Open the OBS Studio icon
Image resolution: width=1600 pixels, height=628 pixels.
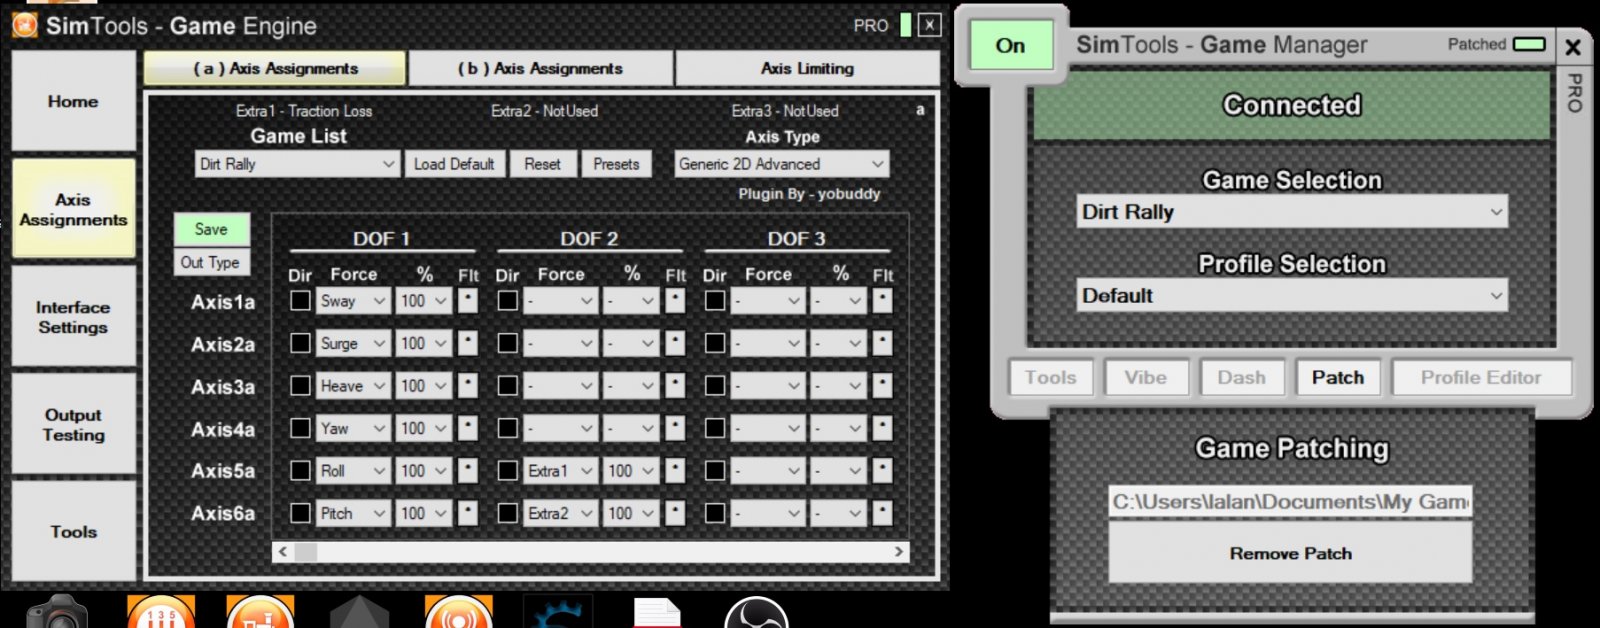pos(756,612)
